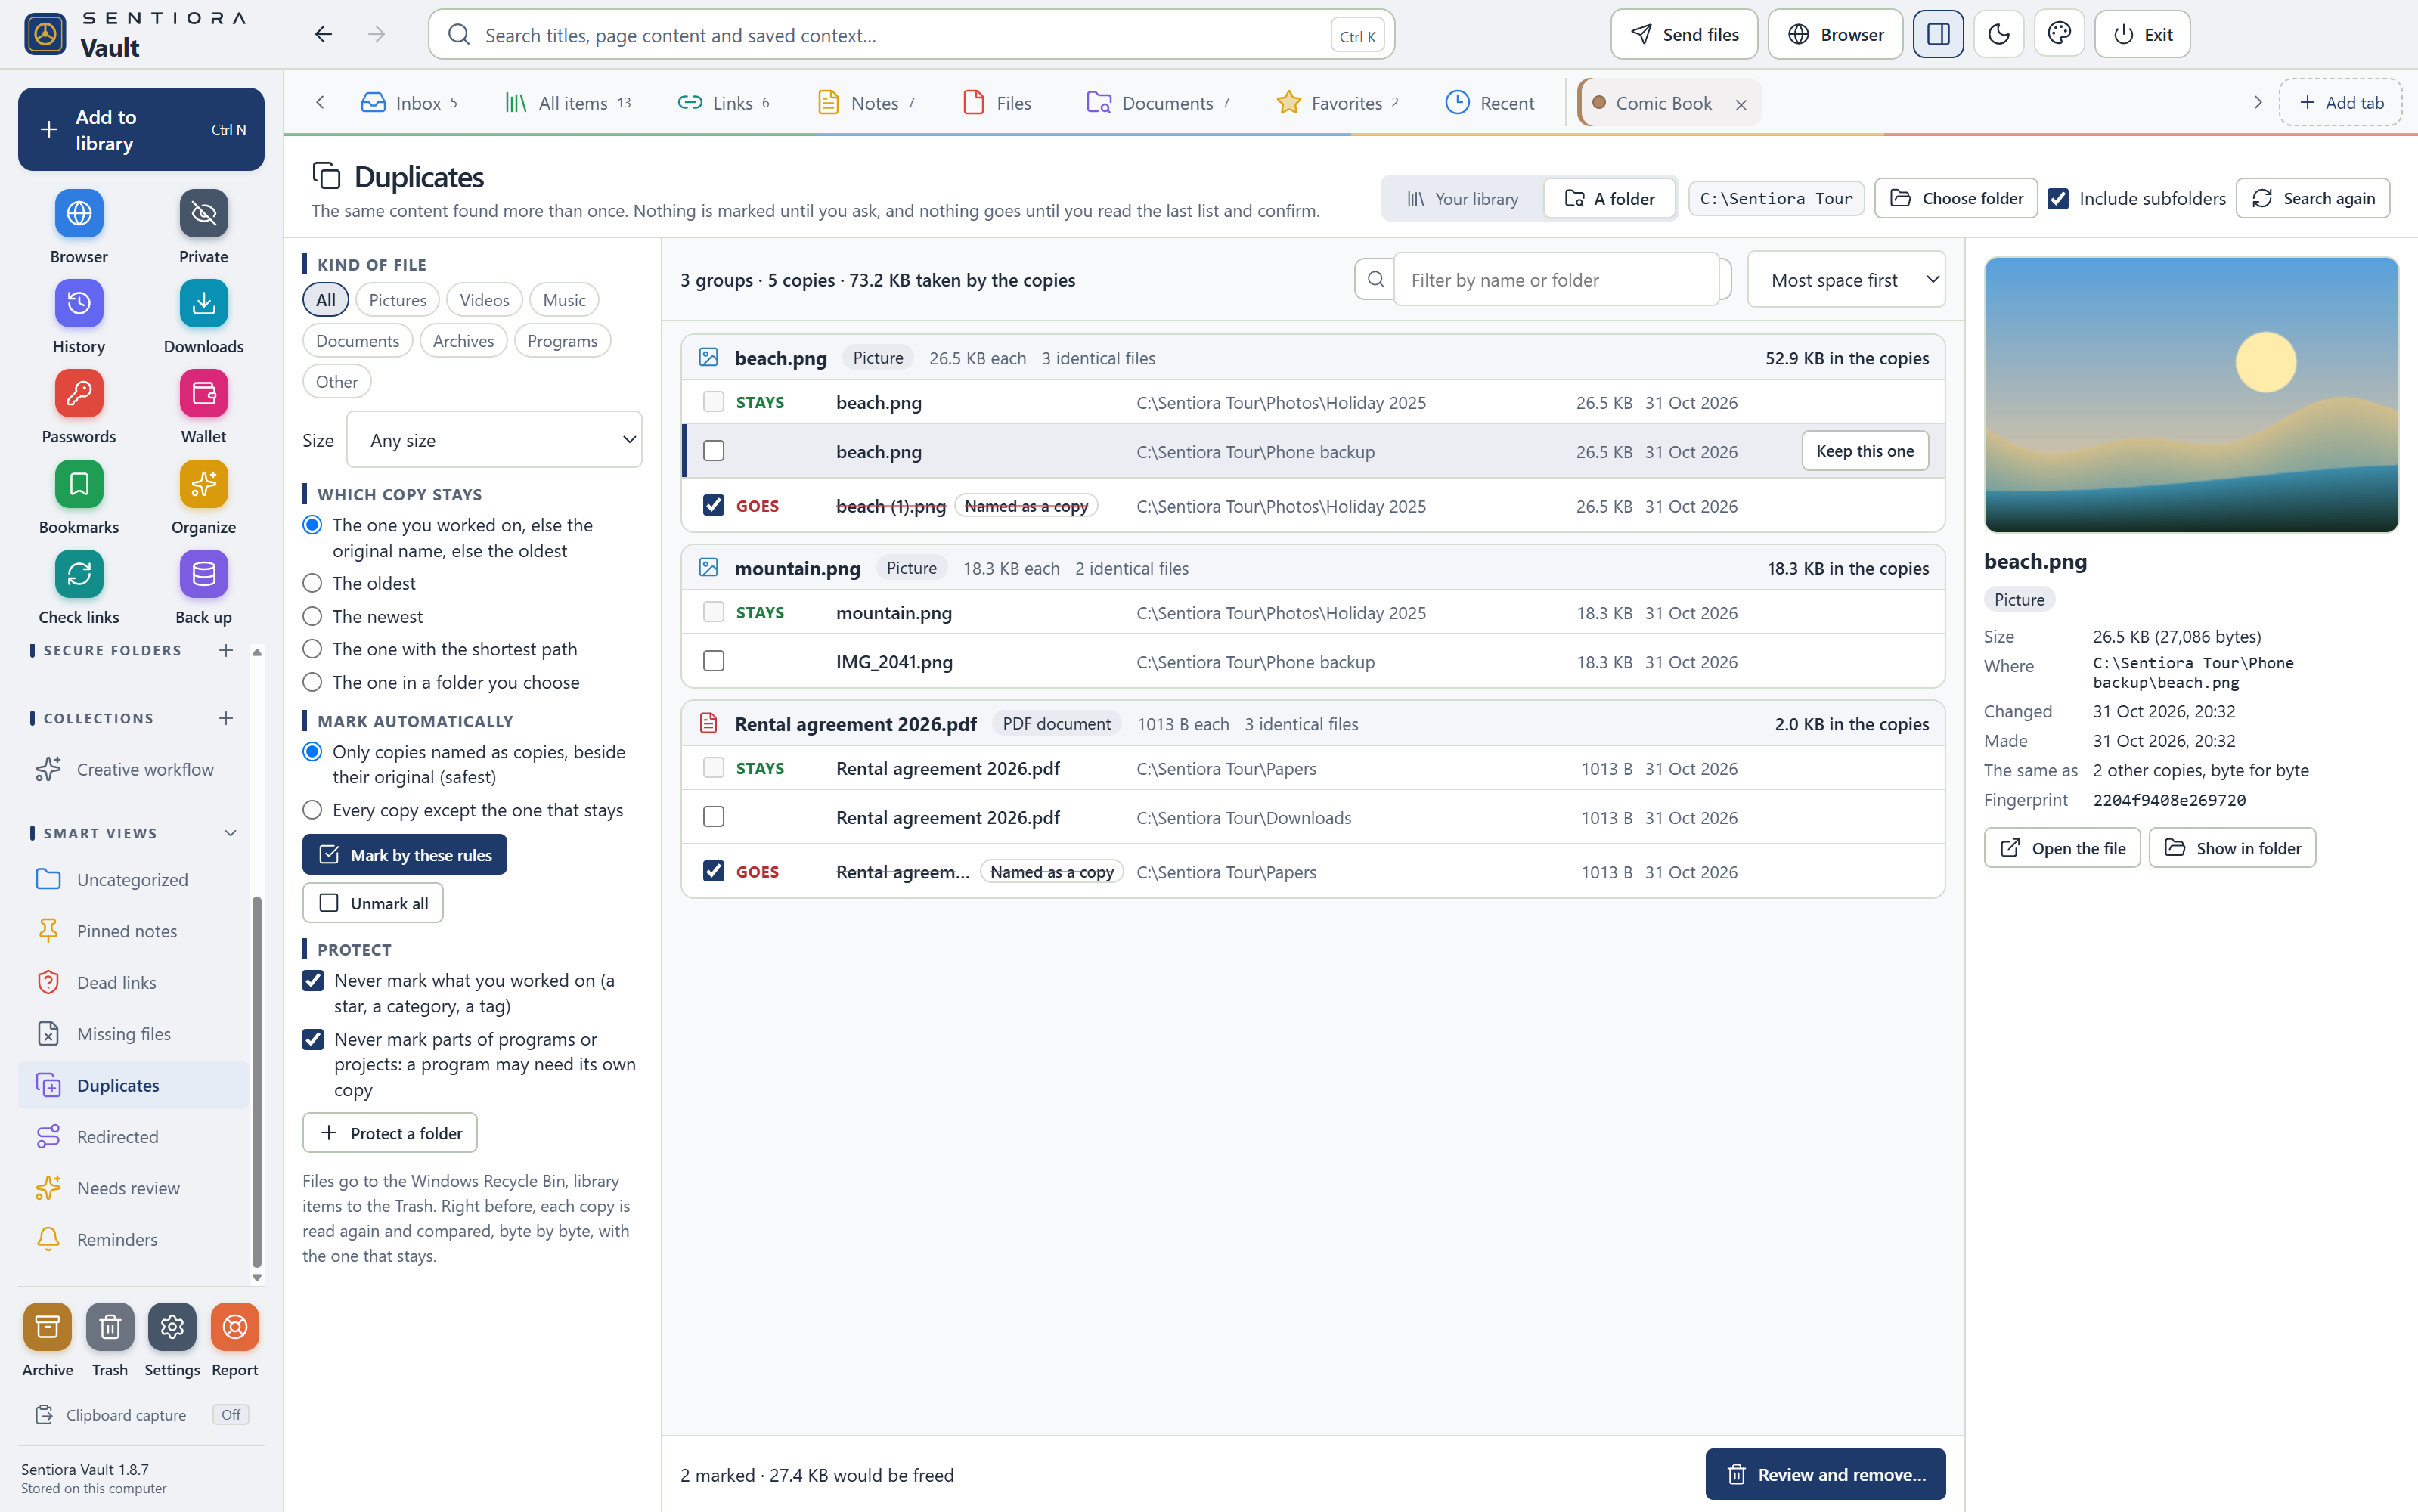Check Rental agreement in Downloads
This screenshot has height=1512, width=2418.
click(713, 818)
